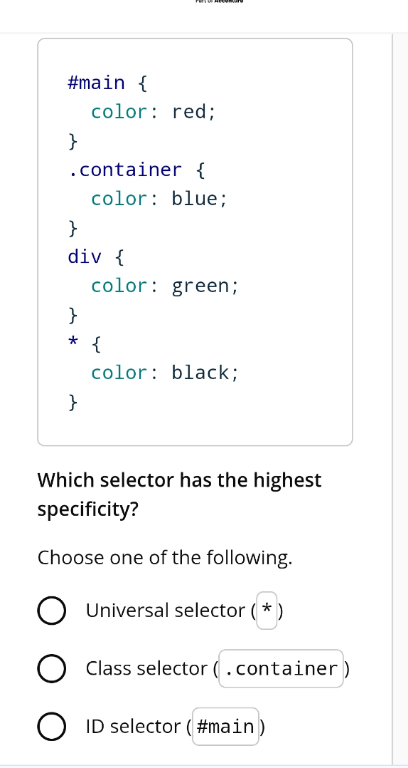408x768 pixels.
Task: Click the "Choose one of the following." instruction
Action: tap(165, 558)
